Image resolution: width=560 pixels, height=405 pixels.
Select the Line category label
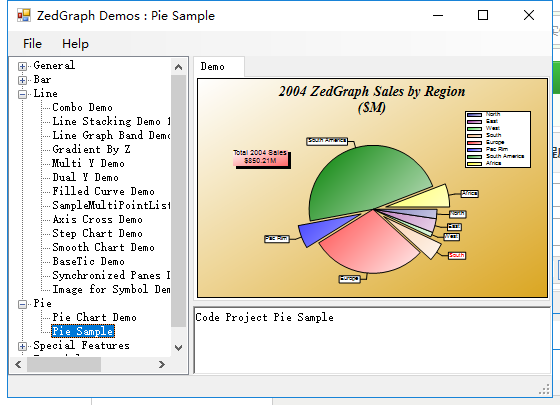tap(45, 94)
